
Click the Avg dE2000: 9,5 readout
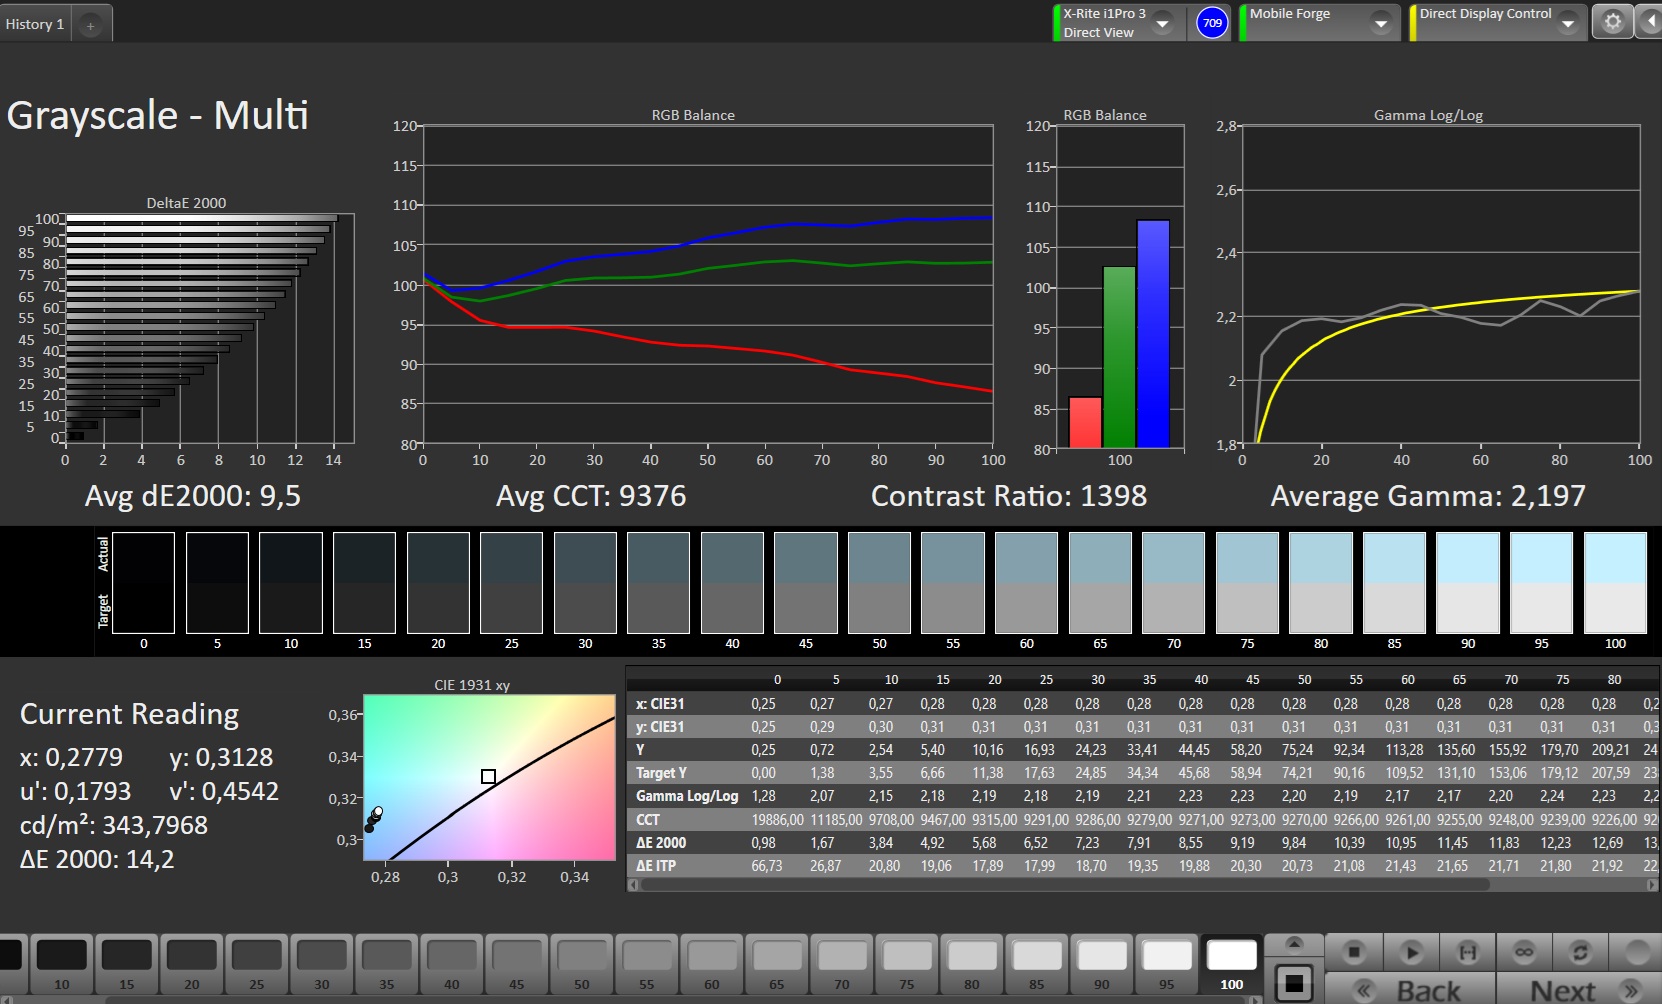[x=193, y=496]
